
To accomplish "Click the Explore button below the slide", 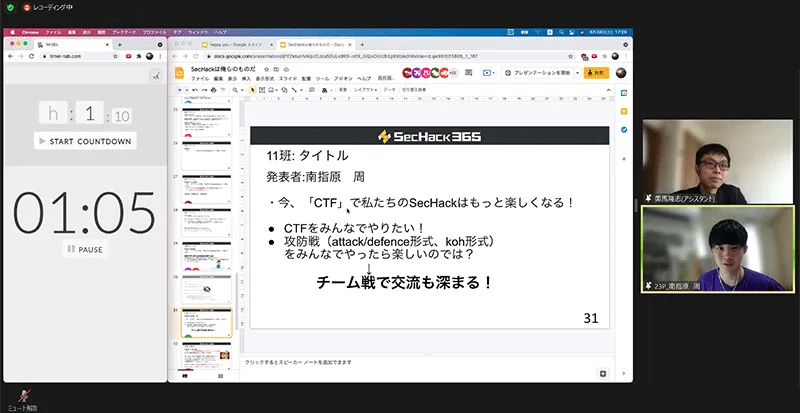I will pos(603,374).
